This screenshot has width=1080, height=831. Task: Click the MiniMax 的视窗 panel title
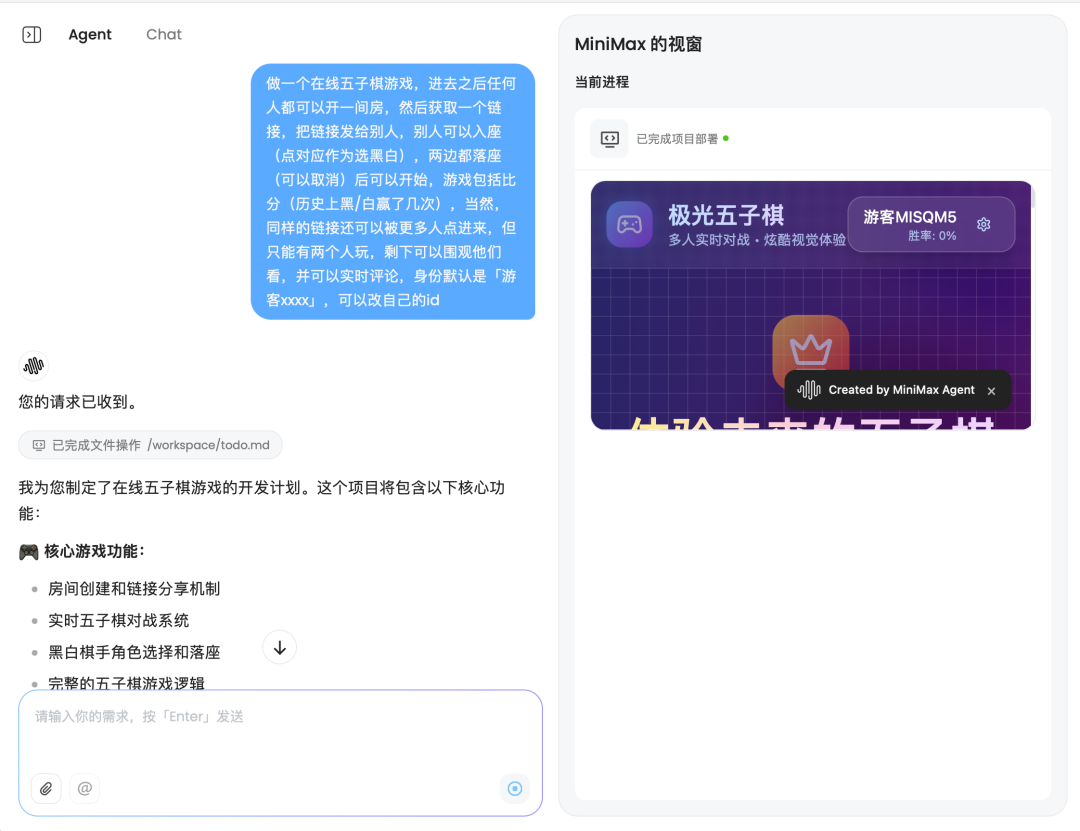point(638,44)
